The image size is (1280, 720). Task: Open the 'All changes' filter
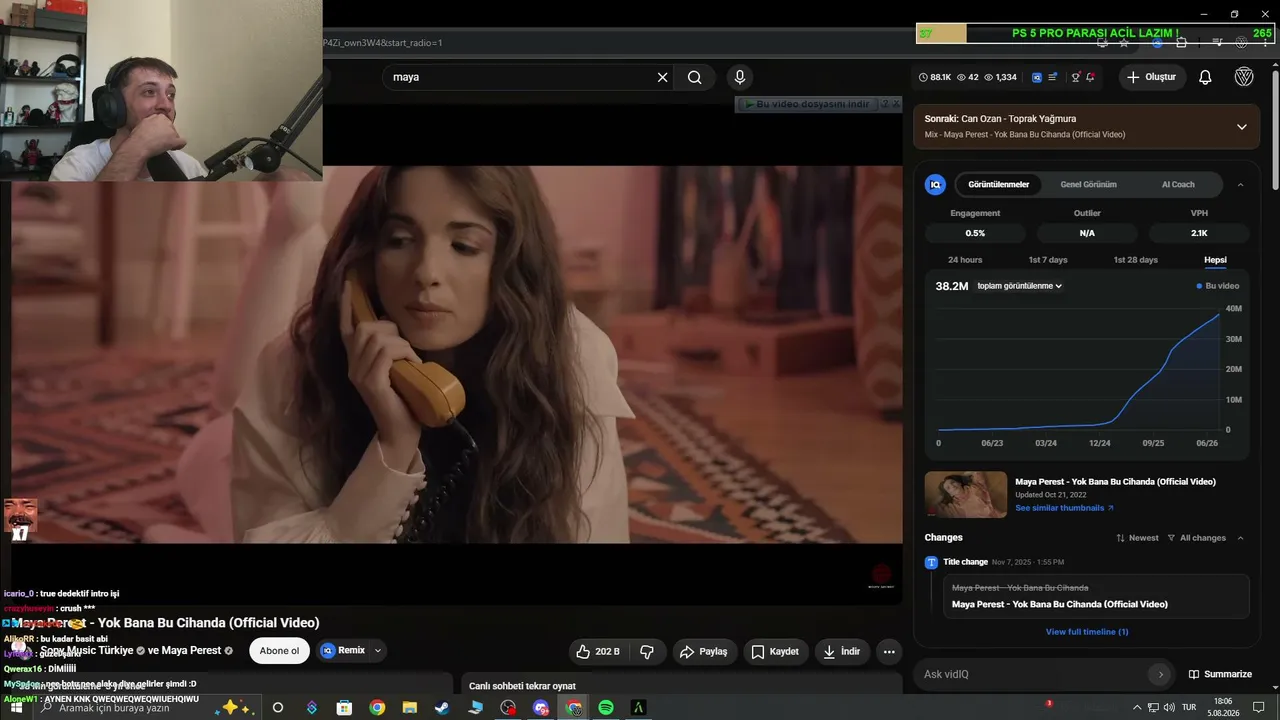pos(1196,538)
